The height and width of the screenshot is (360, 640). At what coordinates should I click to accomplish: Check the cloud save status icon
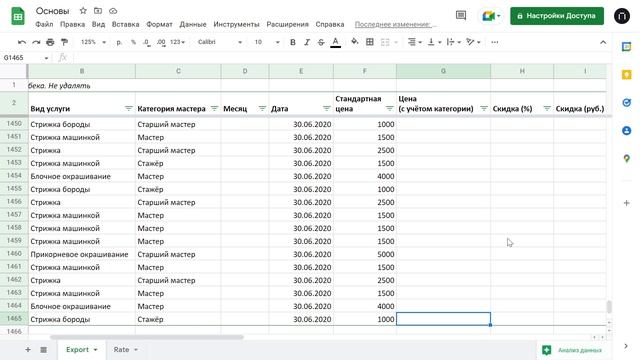(113, 11)
